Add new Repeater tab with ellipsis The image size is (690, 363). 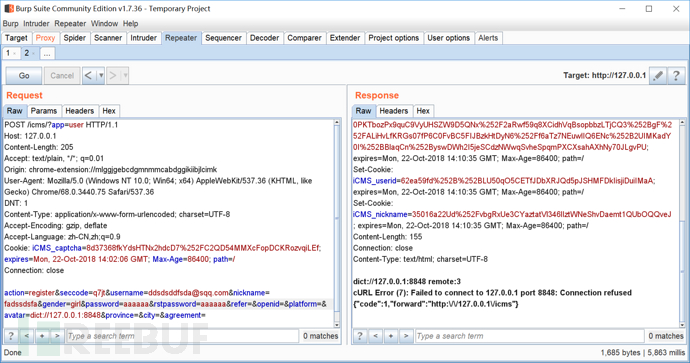click(47, 54)
